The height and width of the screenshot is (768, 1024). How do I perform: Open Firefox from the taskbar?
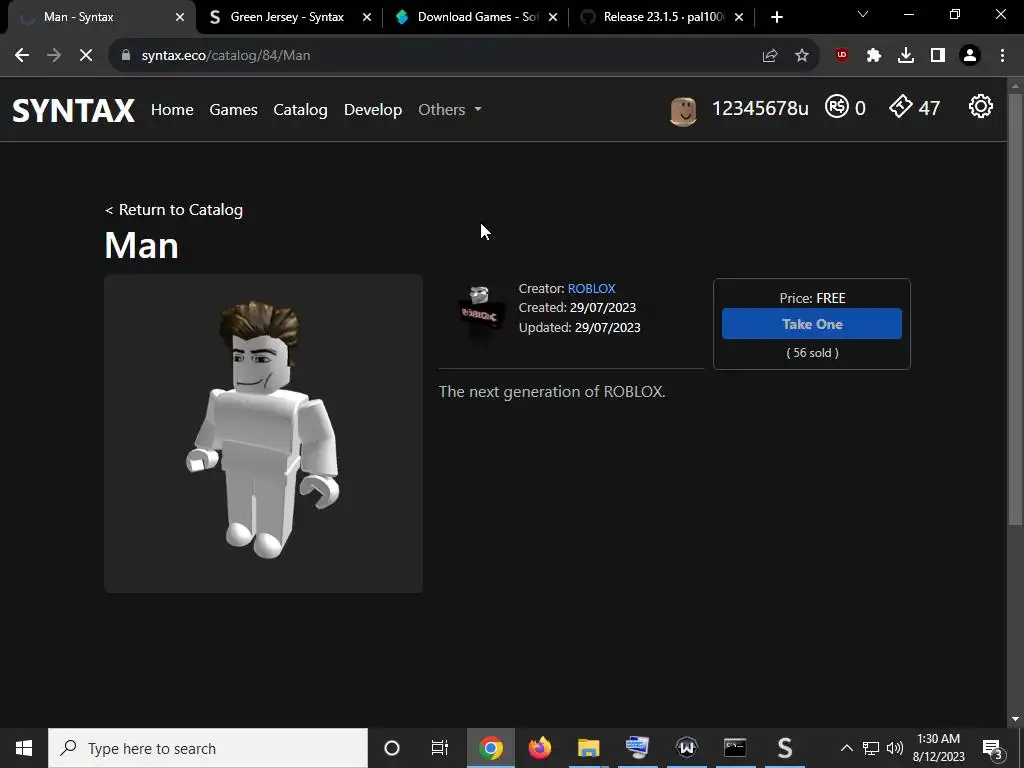[x=539, y=748]
